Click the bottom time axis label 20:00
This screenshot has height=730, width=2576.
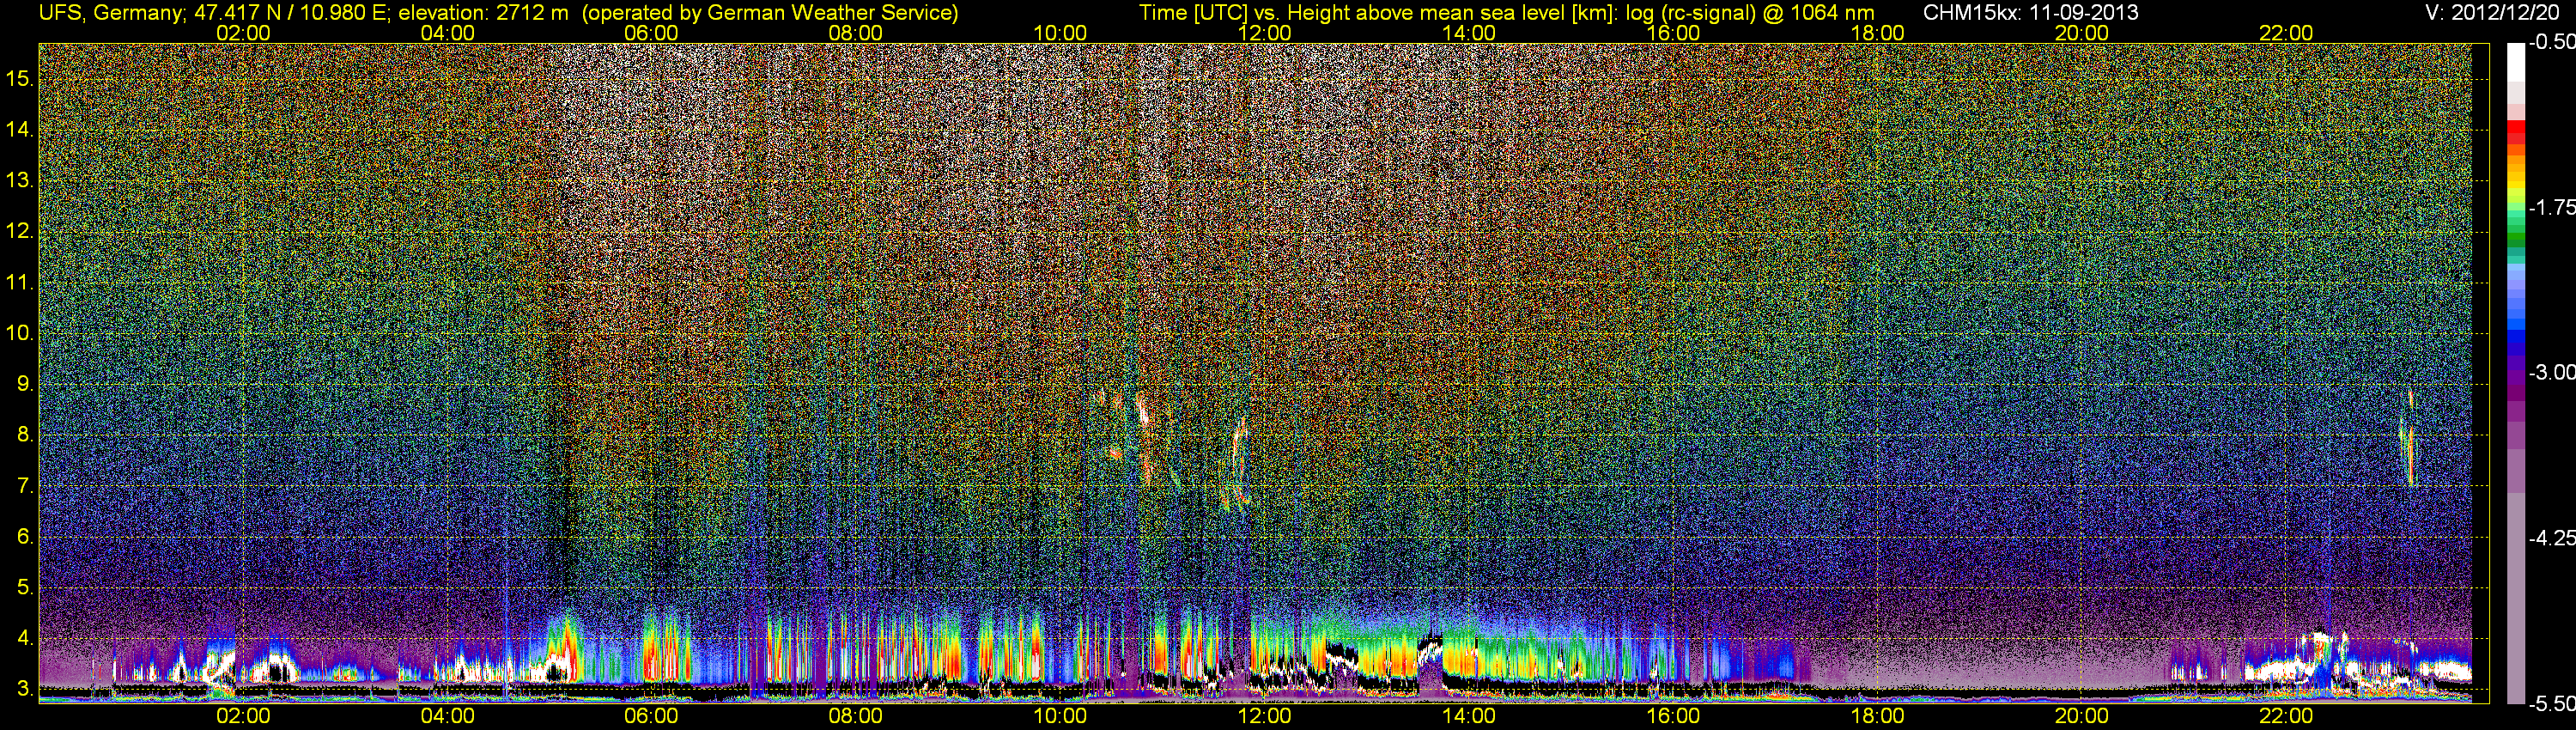pos(2082,716)
